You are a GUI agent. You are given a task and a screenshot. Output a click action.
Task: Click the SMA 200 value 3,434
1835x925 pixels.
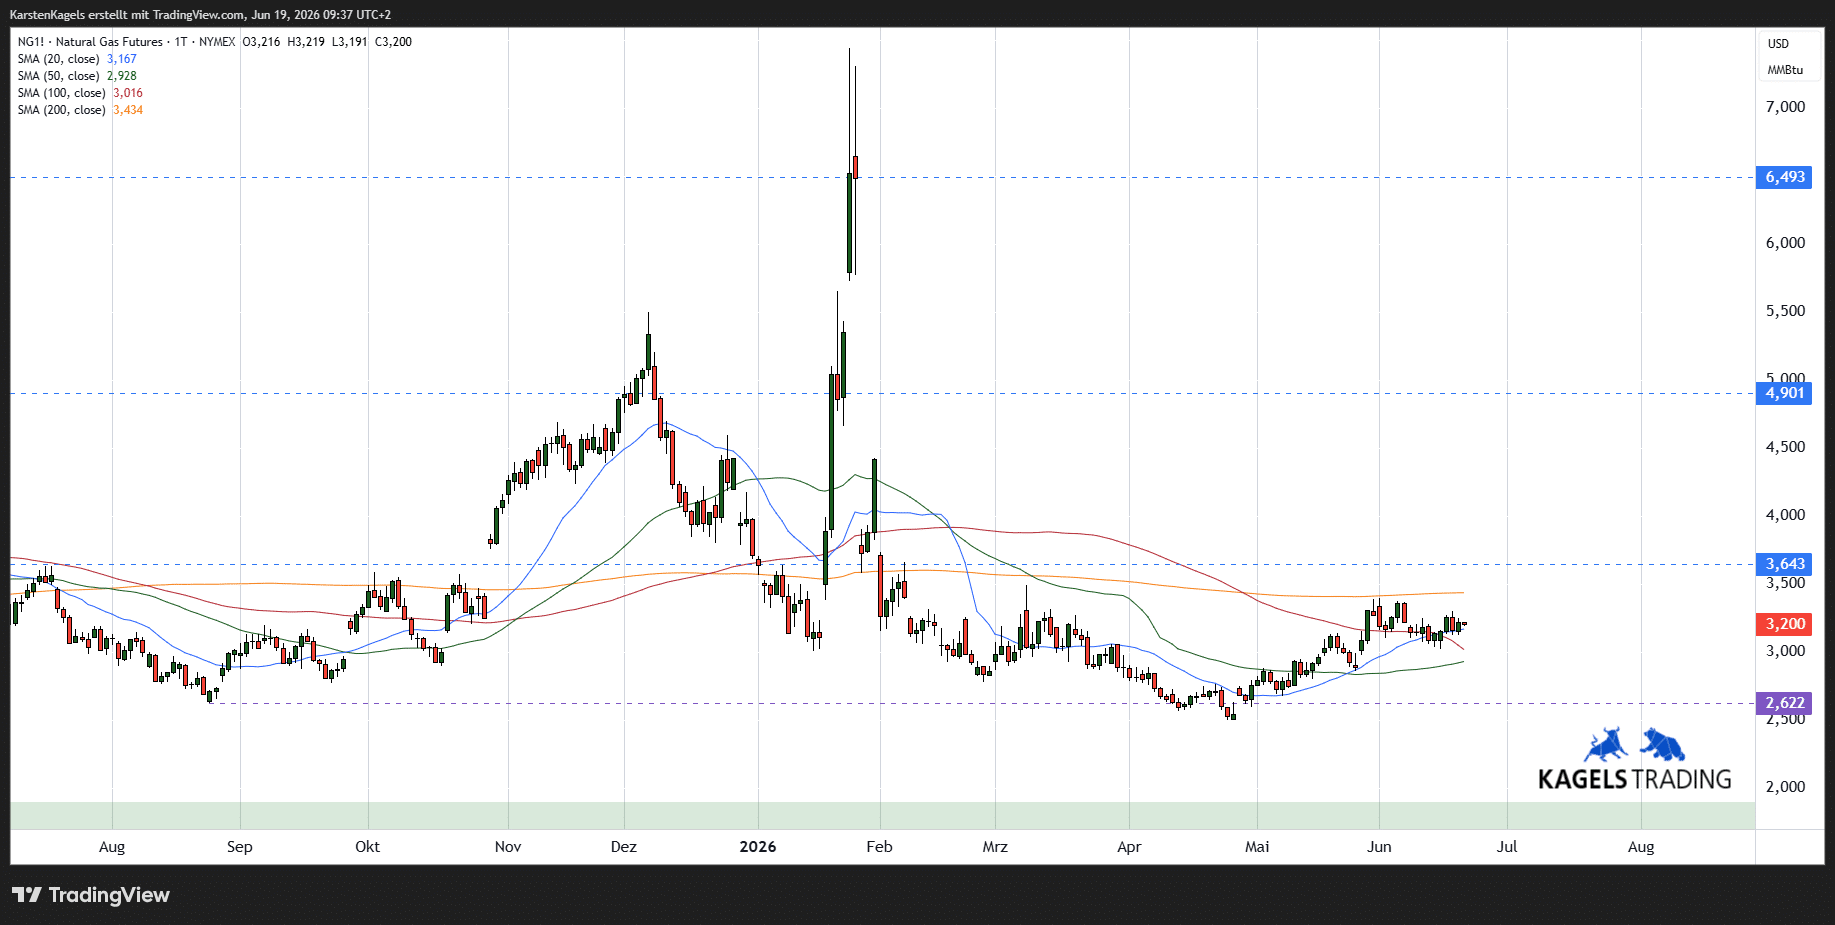(128, 110)
